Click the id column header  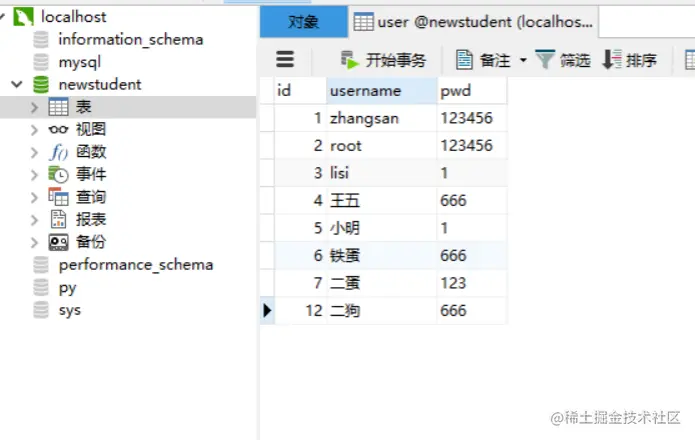point(301,91)
